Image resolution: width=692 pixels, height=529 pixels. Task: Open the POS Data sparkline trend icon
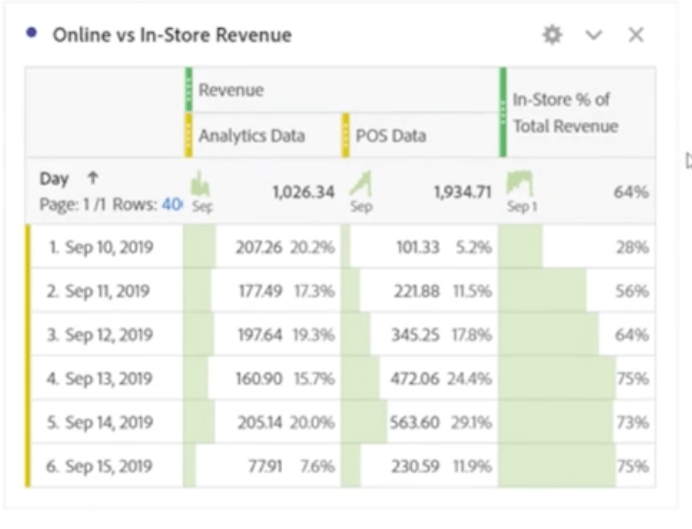[361, 184]
